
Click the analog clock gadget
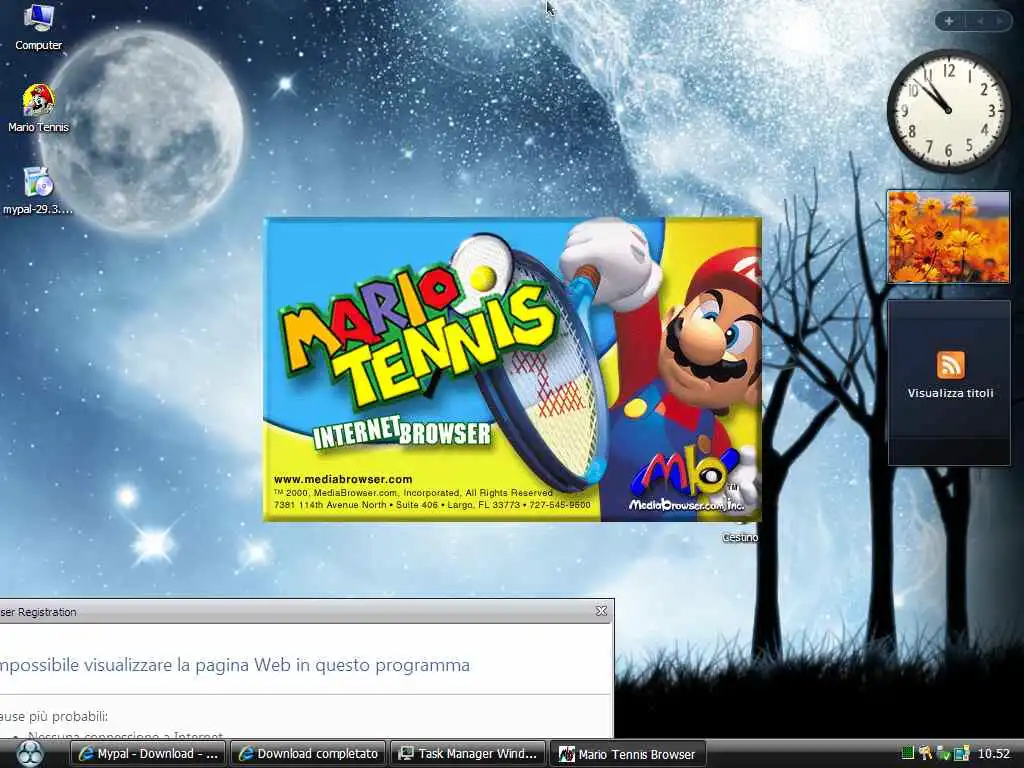pos(948,111)
